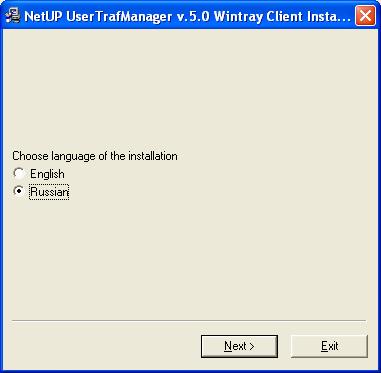Click the empty area above language prompt
The height and width of the screenshot is (373, 381).
[190, 90]
